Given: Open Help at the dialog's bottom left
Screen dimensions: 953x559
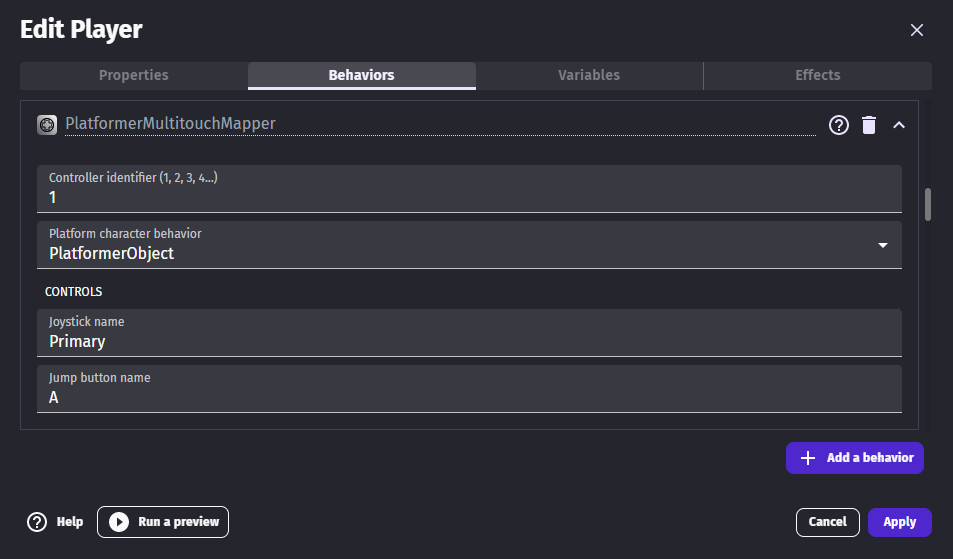Looking at the screenshot, I should (55, 522).
